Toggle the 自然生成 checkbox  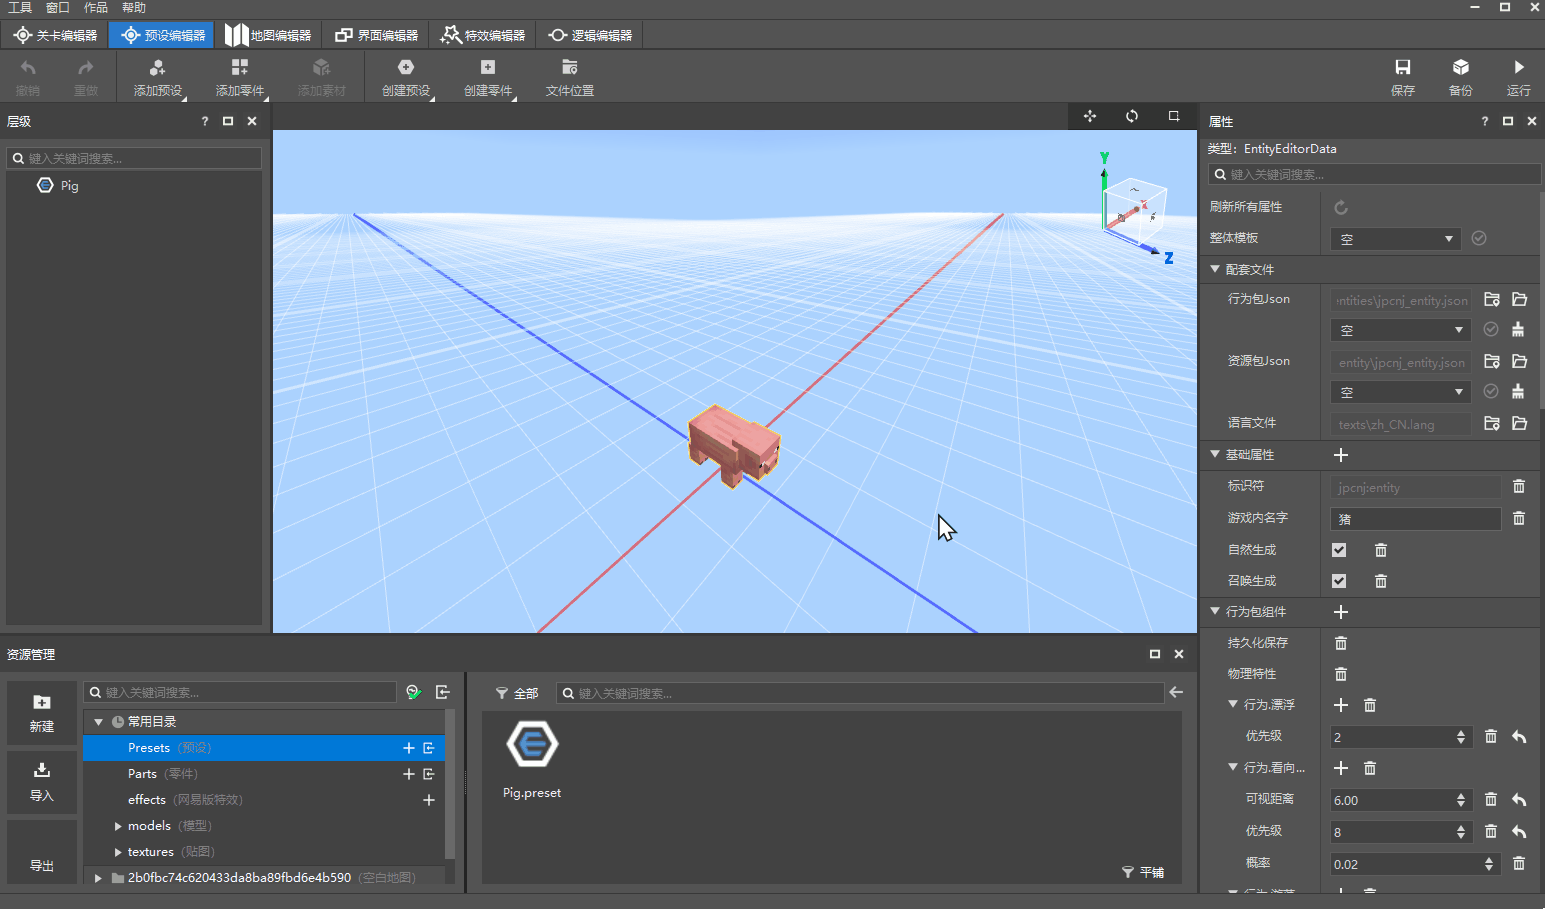[1339, 550]
